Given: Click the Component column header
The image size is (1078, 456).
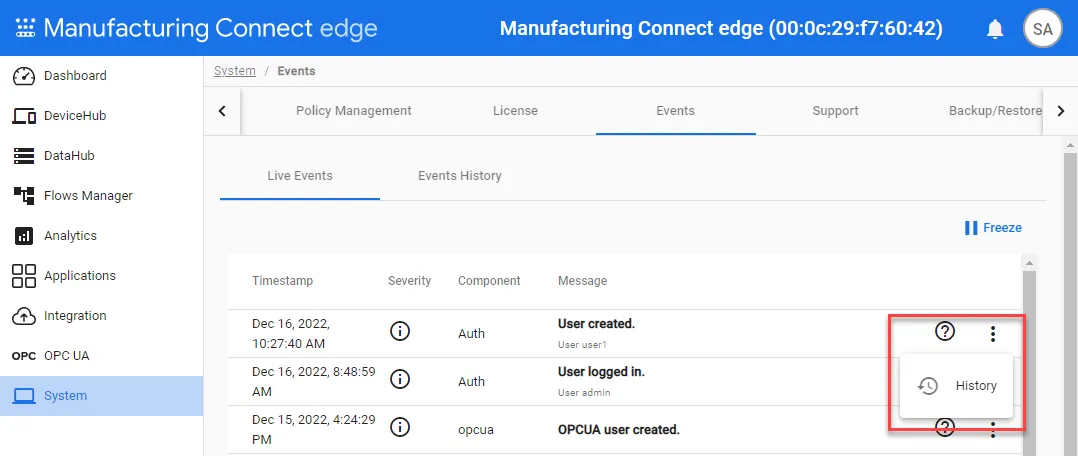Looking at the screenshot, I should [490, 281].
